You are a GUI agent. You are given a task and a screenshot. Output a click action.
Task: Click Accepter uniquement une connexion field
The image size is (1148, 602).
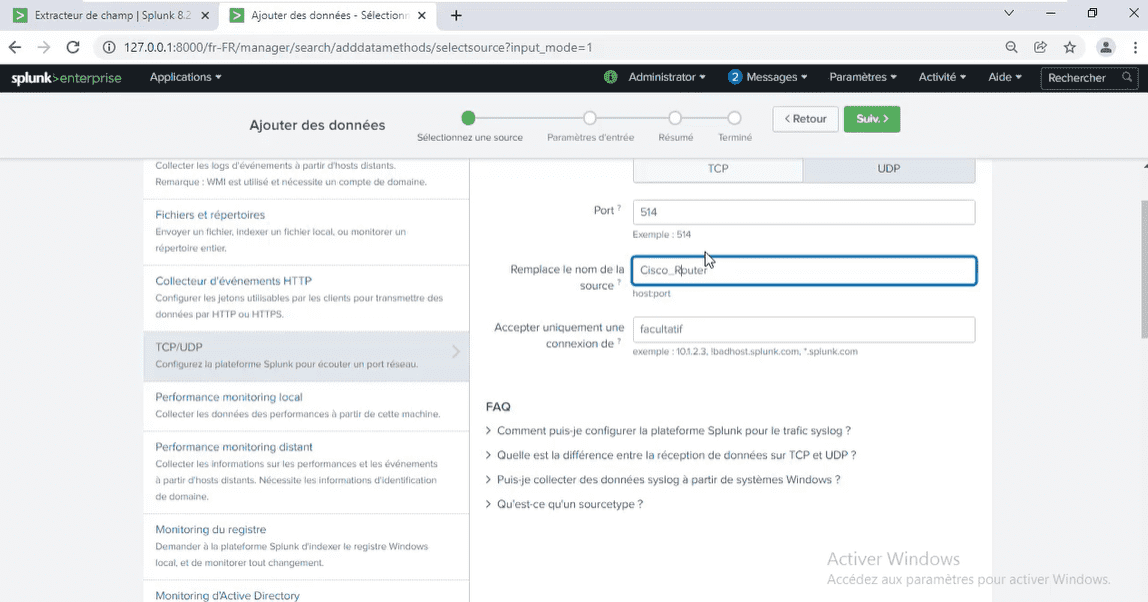[804, 330]
